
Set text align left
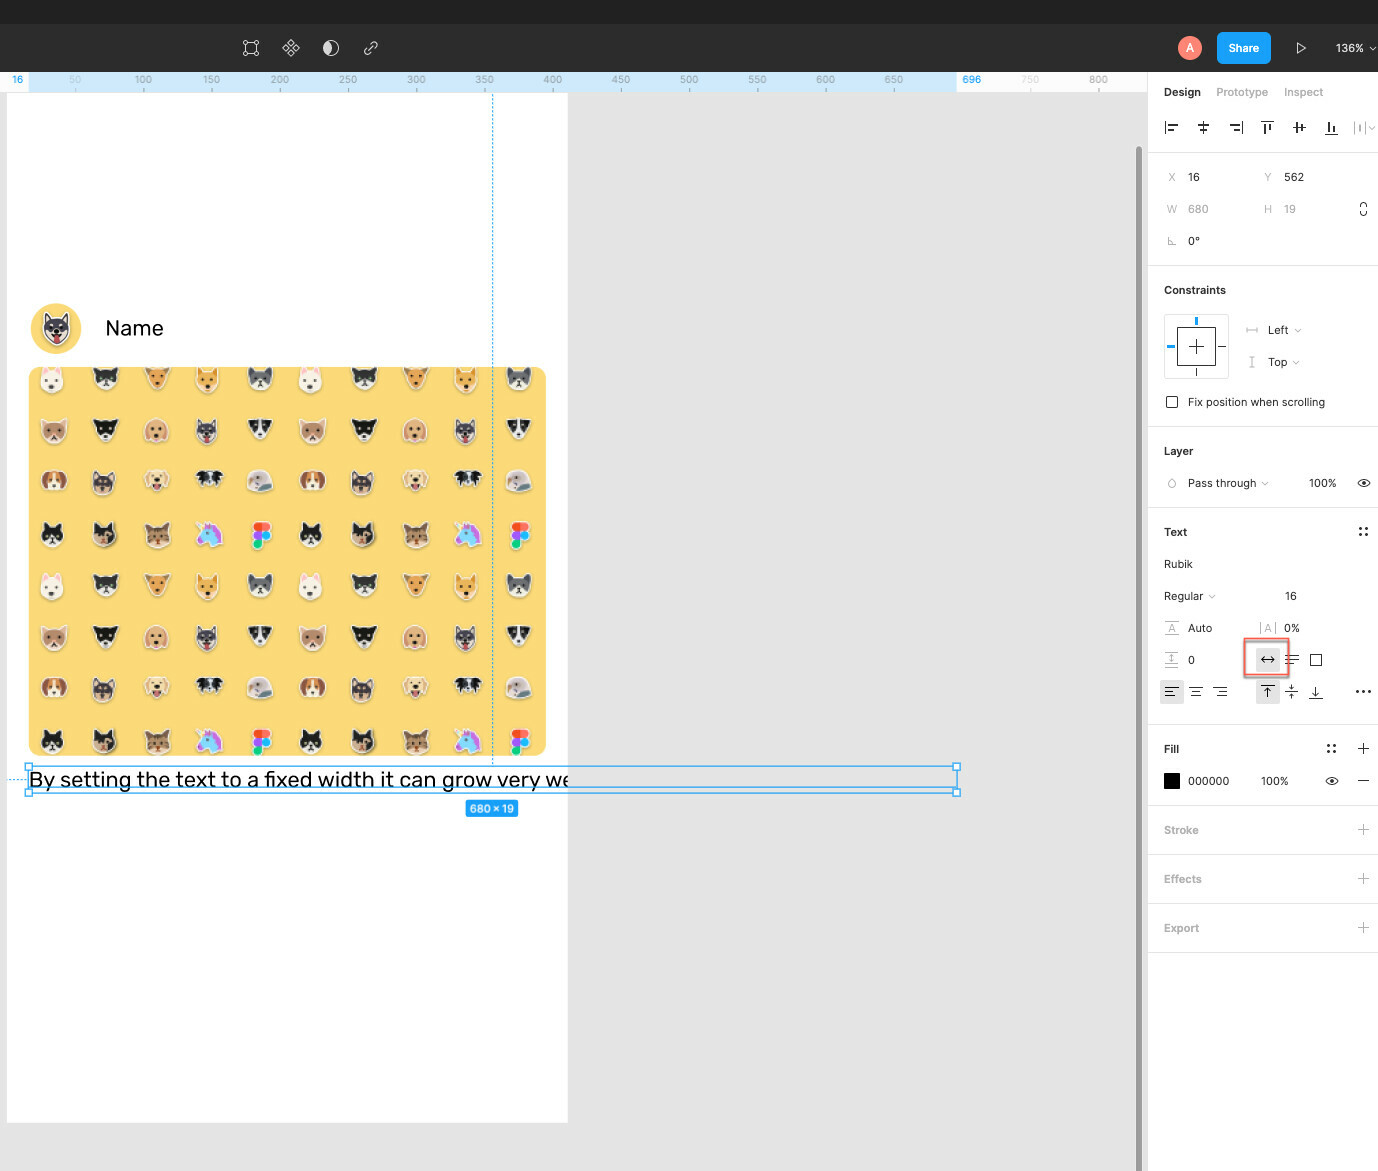click(1172, 692)
